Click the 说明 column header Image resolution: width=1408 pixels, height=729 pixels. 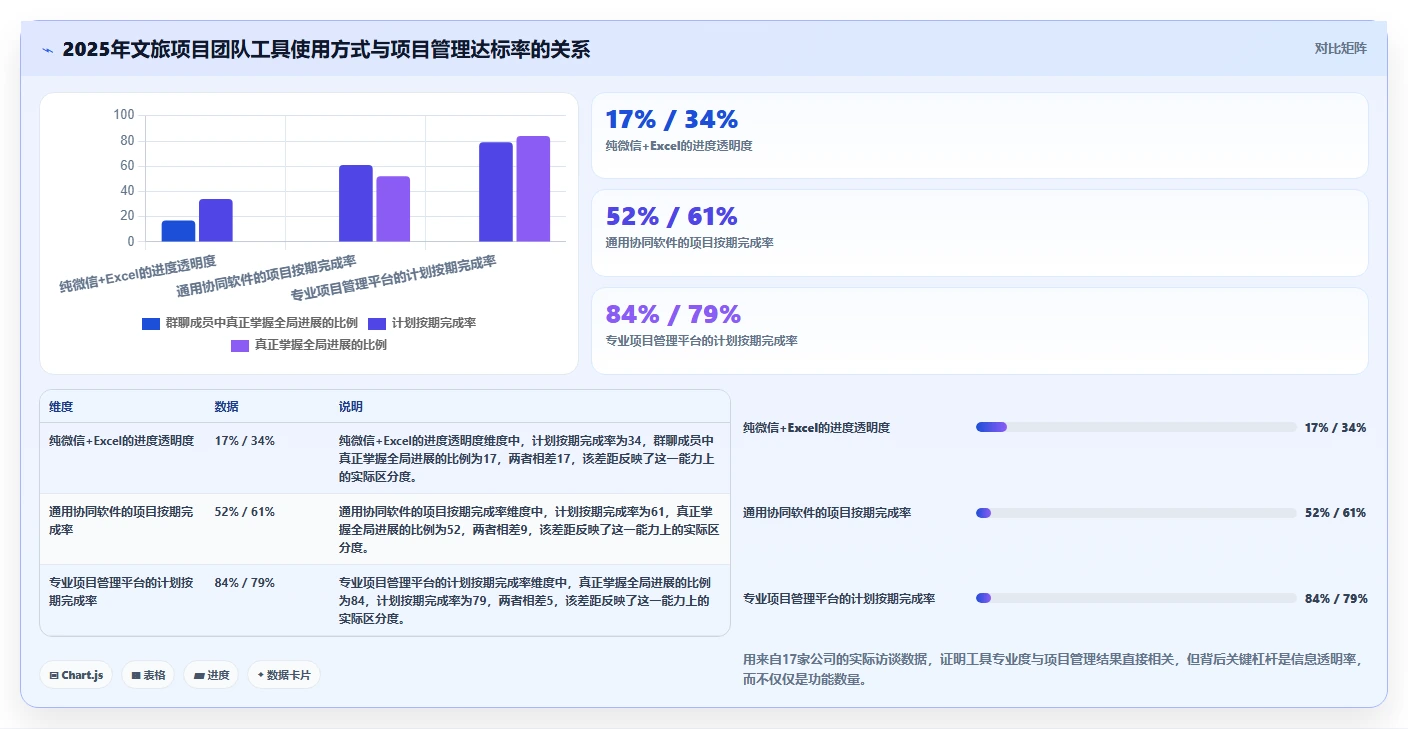click(x=351, y=407)
